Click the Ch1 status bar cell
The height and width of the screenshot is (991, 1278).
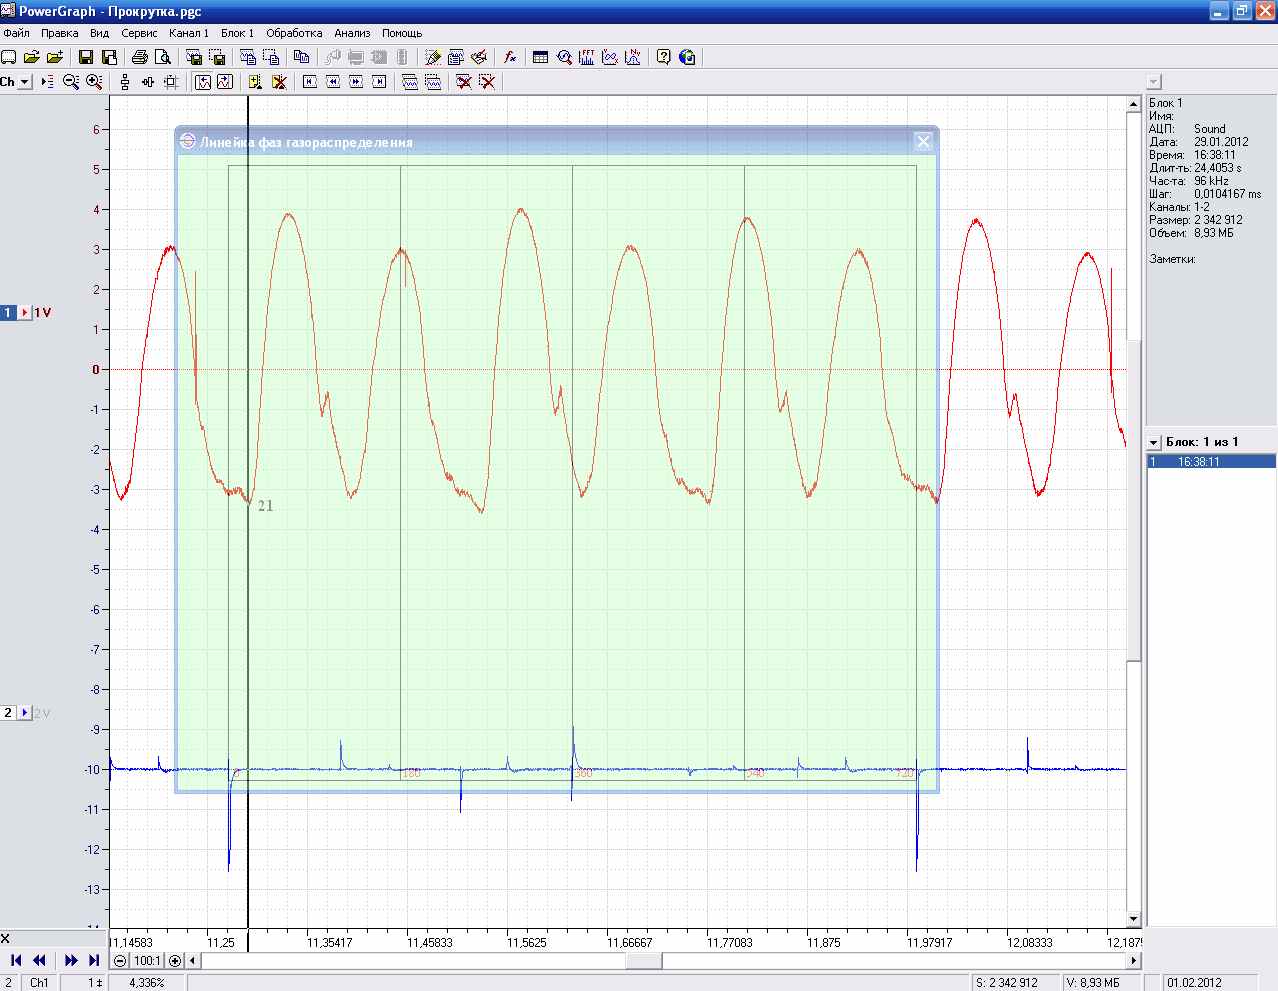pos(39,983)
